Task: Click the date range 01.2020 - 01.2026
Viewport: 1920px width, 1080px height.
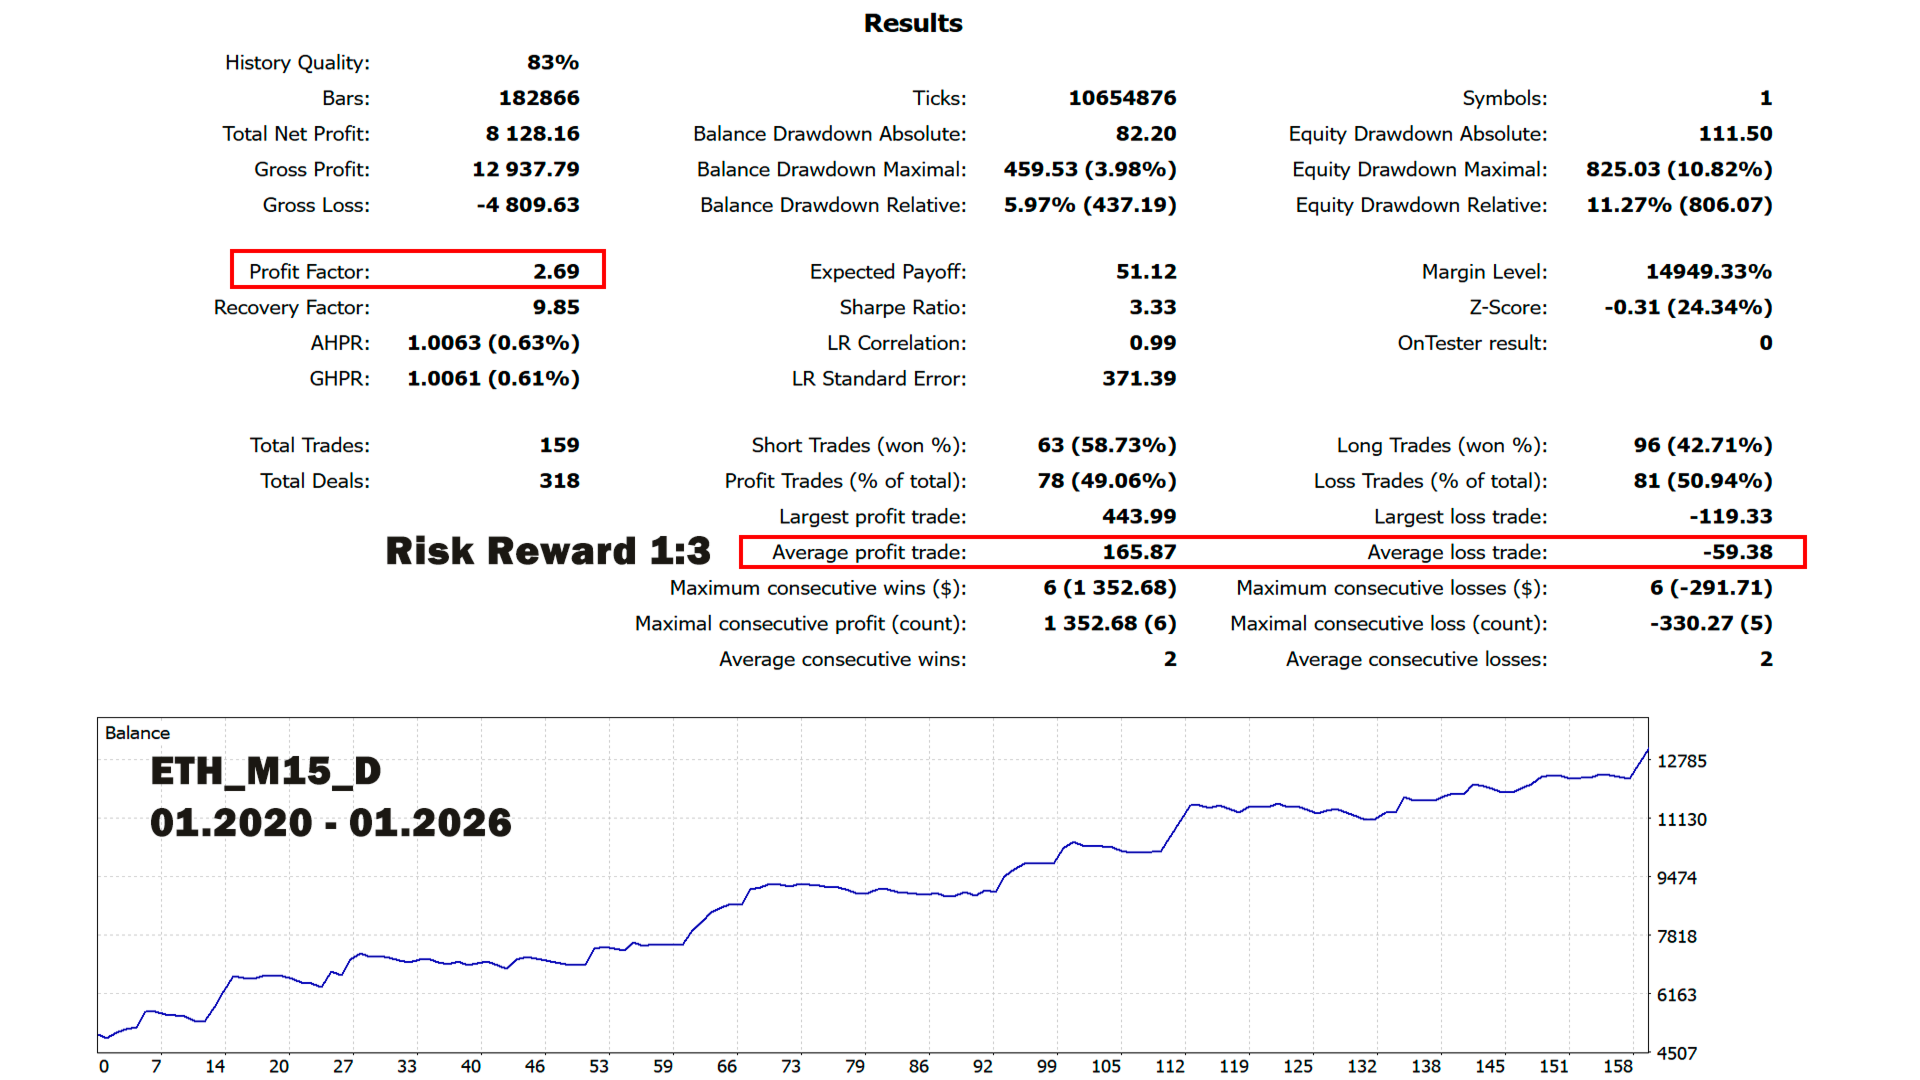Action: click(x=330, y=823)
